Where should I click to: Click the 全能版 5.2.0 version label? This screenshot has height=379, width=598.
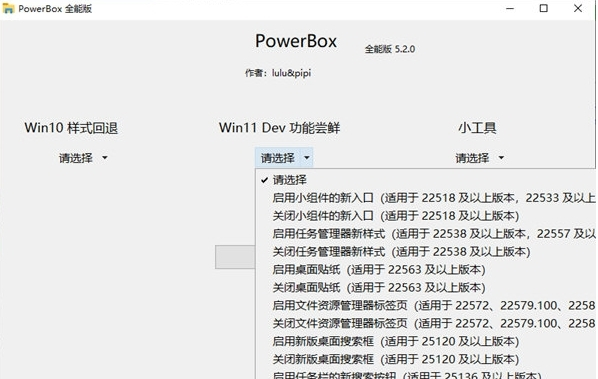(390, 49)
